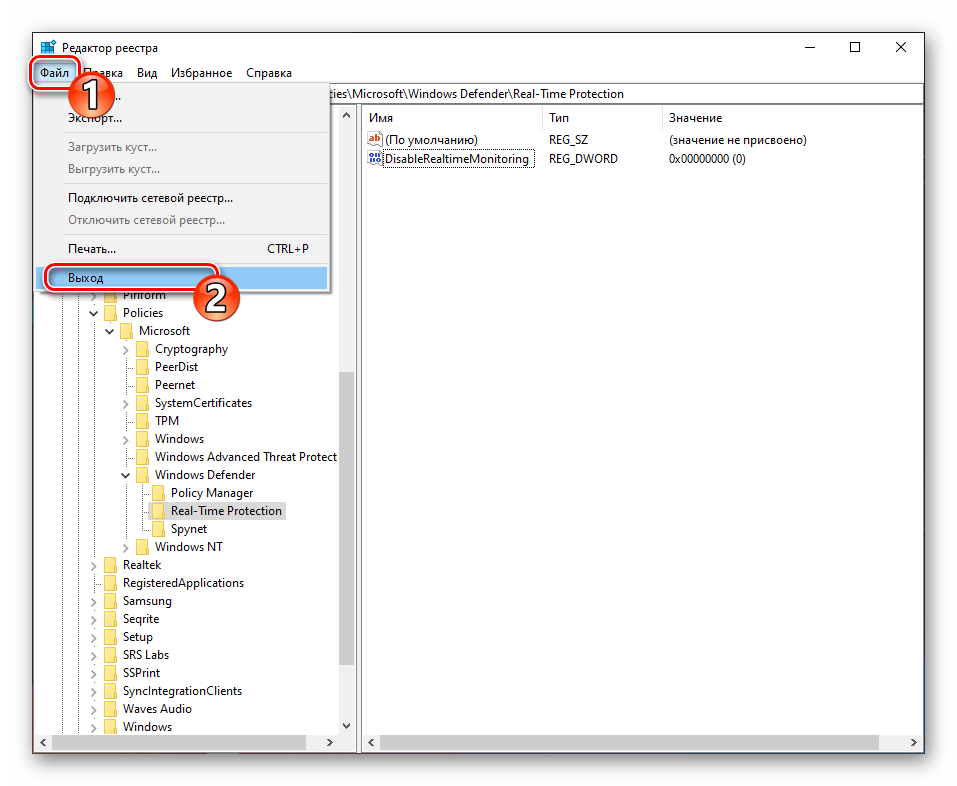The image size is (957, 786).
Task: Click tree pane horizontal scroll right arrow
Action: (330, 743)
